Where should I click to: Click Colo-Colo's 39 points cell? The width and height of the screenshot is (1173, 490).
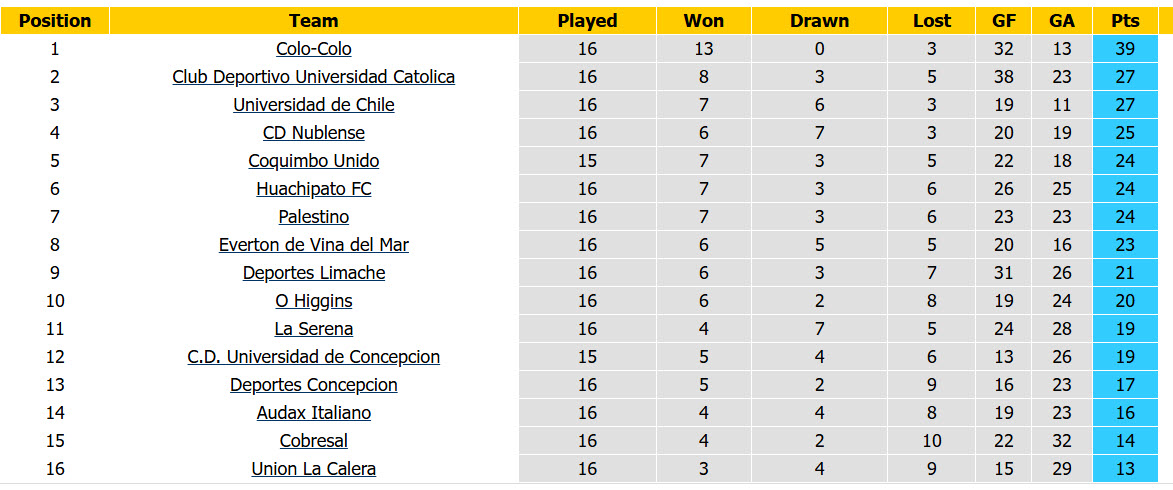tap(1125, 49)
